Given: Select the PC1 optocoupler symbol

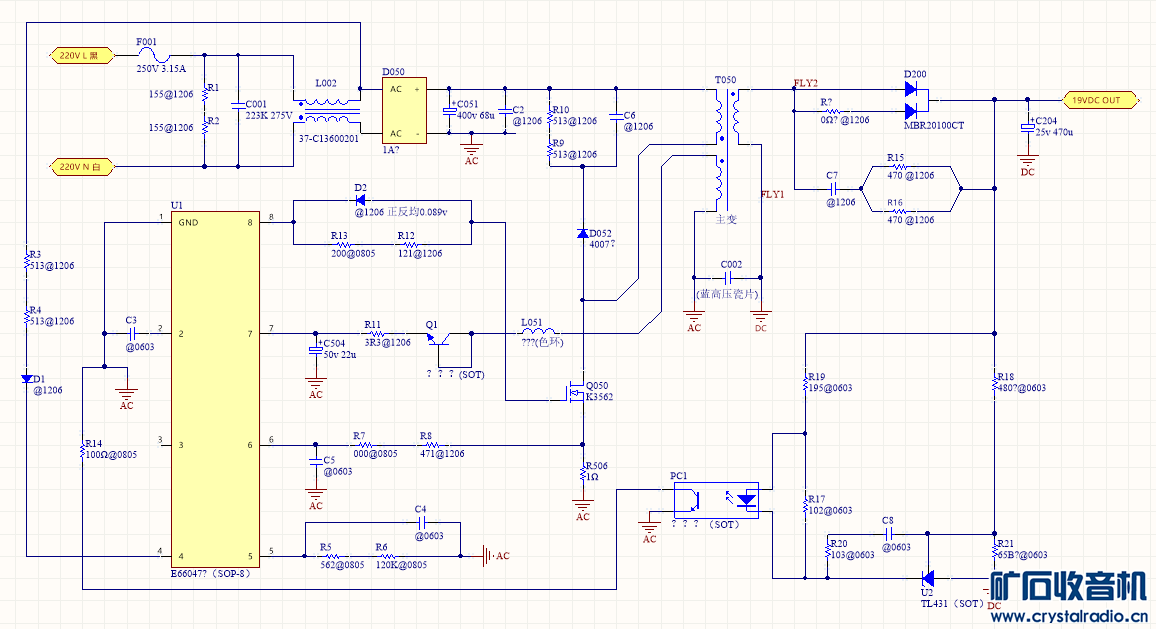Looking at the screenshot, I should tap(717, 500).
